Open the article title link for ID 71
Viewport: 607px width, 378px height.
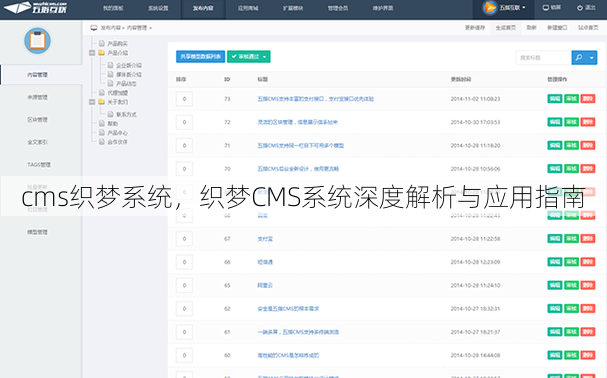300,146
